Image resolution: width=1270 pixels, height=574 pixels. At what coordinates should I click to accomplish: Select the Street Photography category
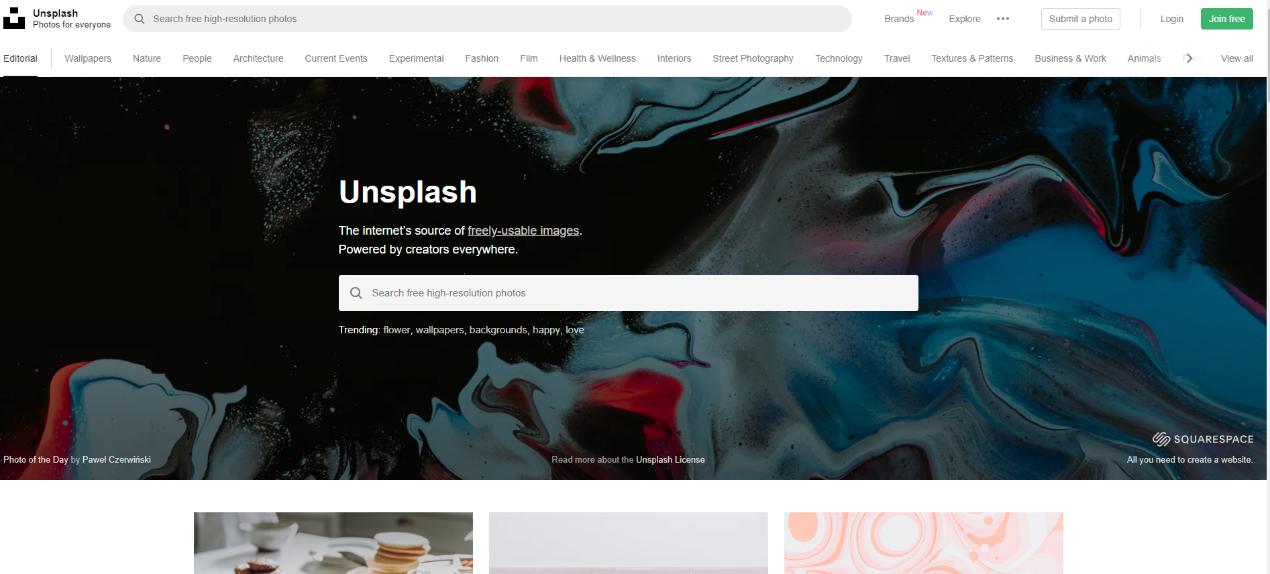pos(753,58)
